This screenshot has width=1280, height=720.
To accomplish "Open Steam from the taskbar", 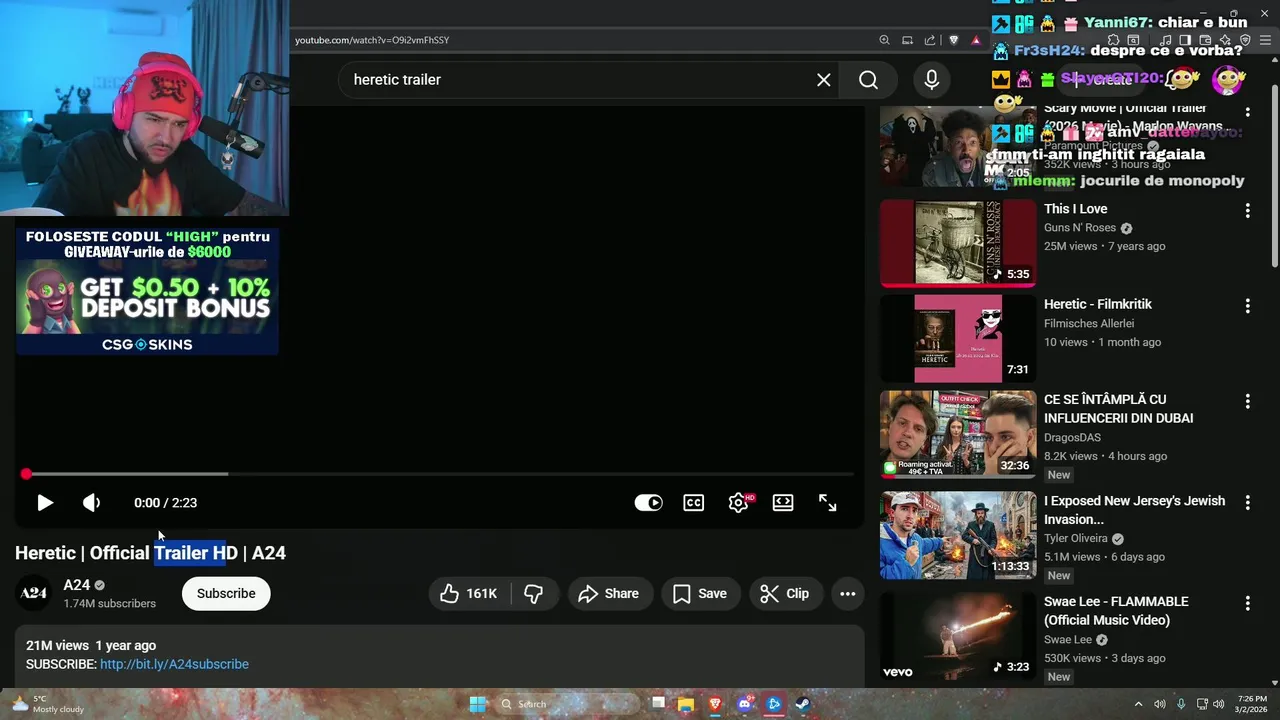I will 802,704.
